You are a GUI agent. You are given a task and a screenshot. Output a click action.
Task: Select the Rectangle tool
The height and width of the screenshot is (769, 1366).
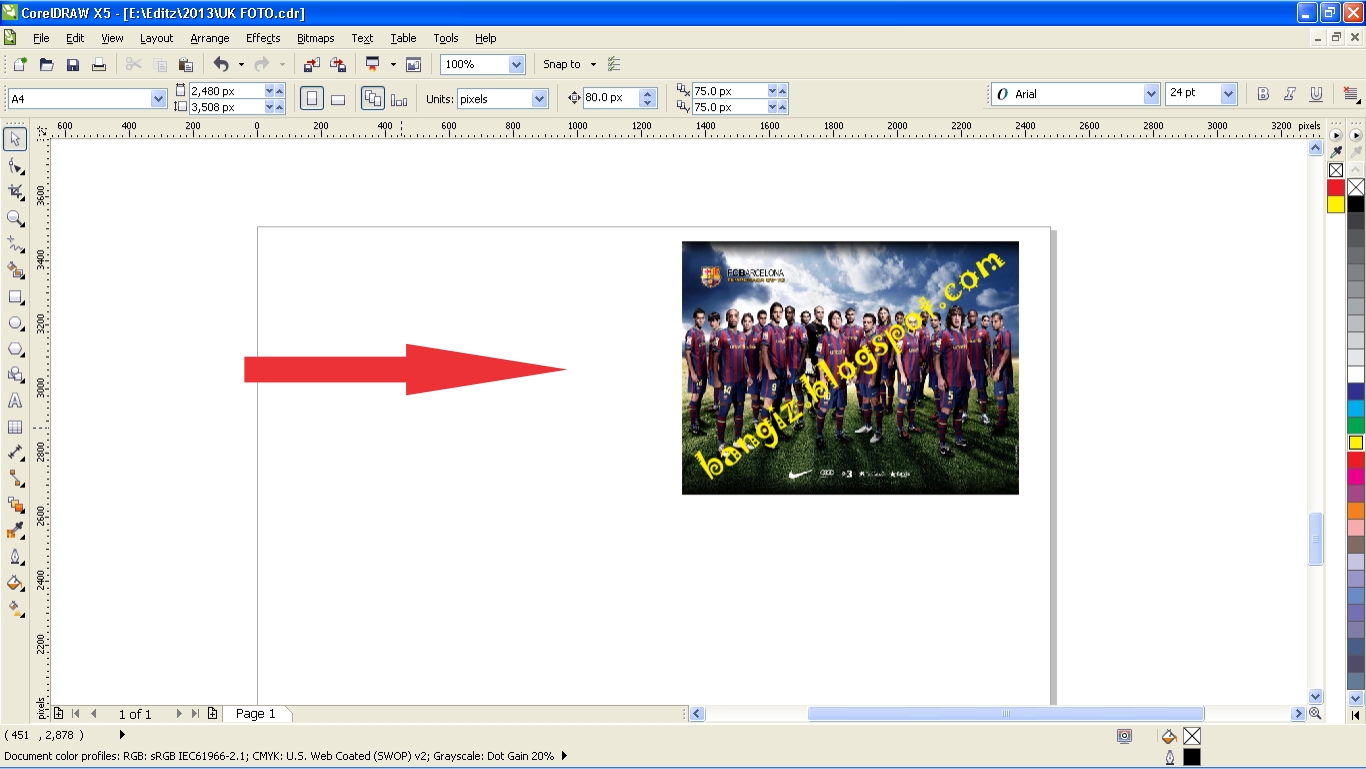coord(14,297)
